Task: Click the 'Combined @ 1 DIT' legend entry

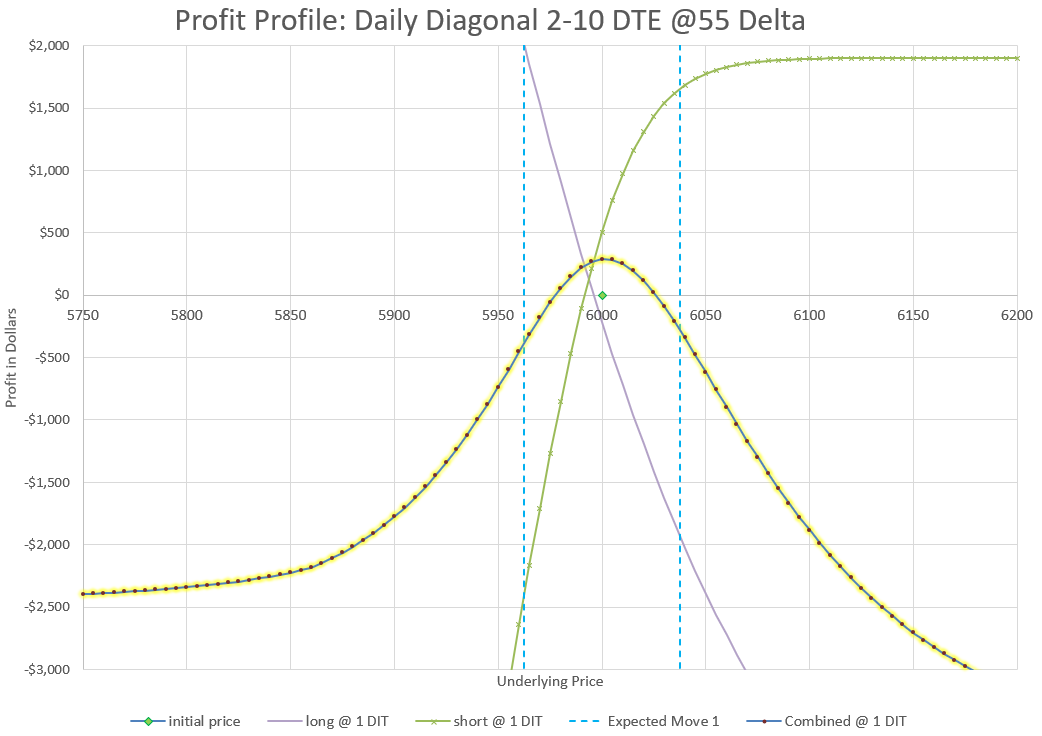Action: click(826, 721)
